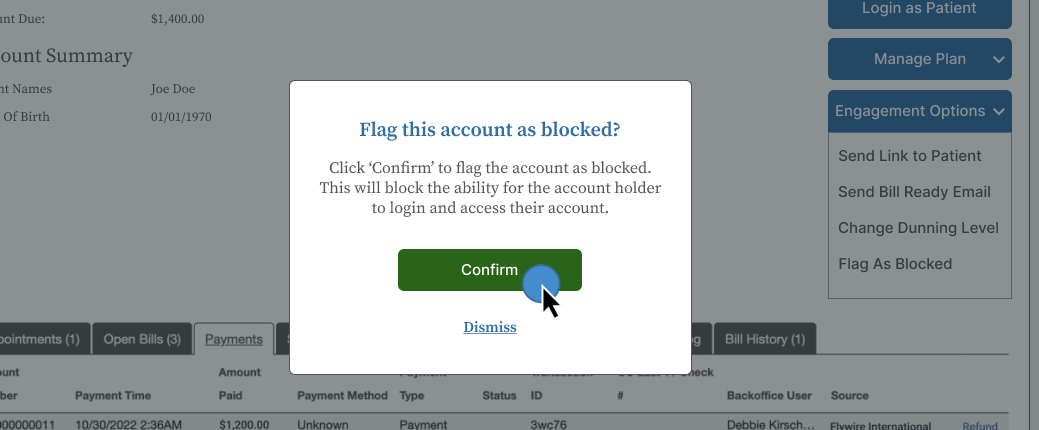Dismiss the blocked account dialog
This screenshot has height=430, width=1039.
[x=490, y=327]
